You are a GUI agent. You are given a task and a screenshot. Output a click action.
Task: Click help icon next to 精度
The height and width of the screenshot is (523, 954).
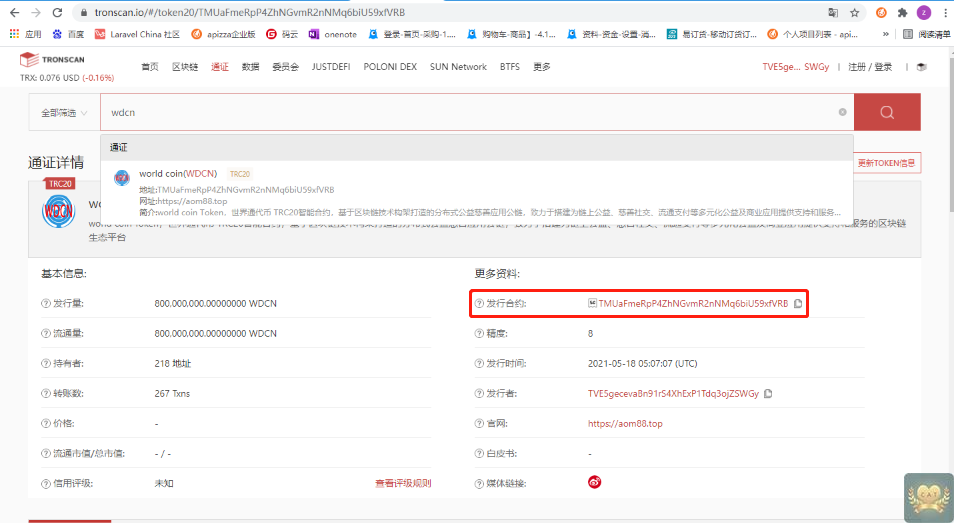[479, 333]
